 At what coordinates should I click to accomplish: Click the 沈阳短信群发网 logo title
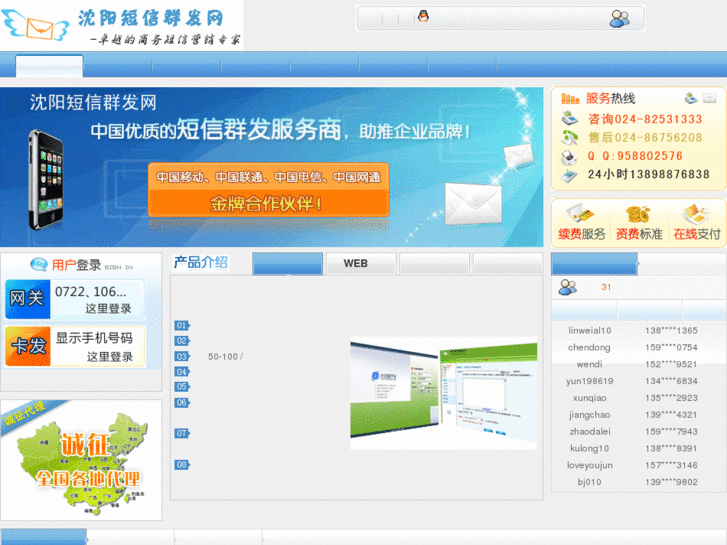(x=151, y=18)
